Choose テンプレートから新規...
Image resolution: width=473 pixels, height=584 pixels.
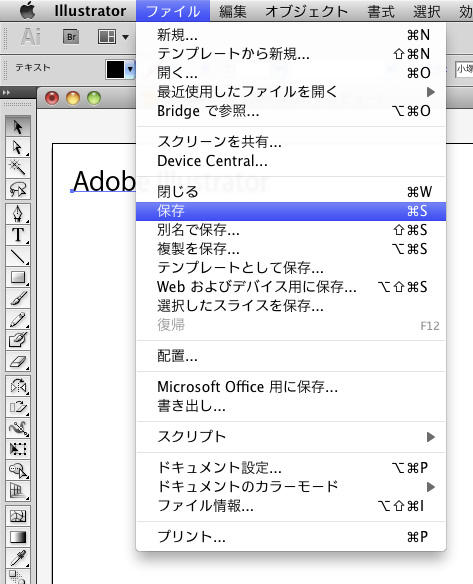[x=291, y=54]
